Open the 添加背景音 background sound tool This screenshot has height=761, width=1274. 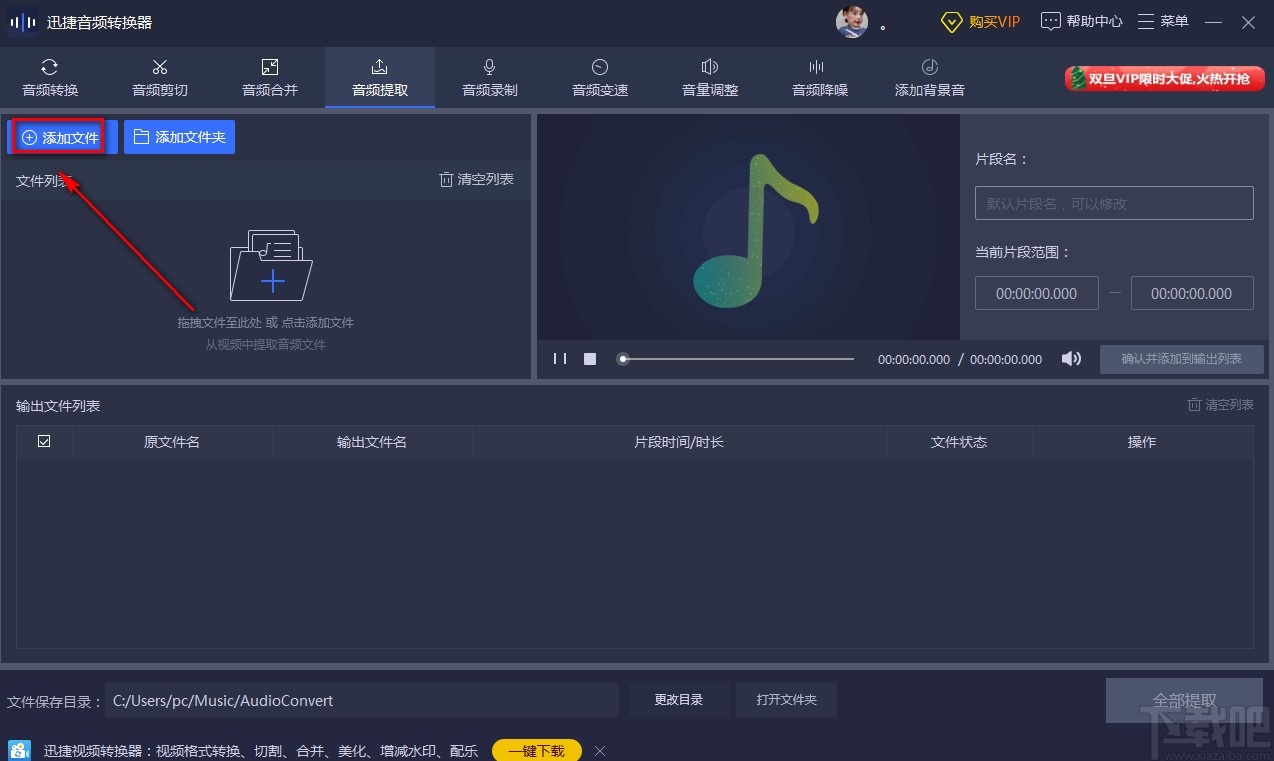[x=928, y=77]
